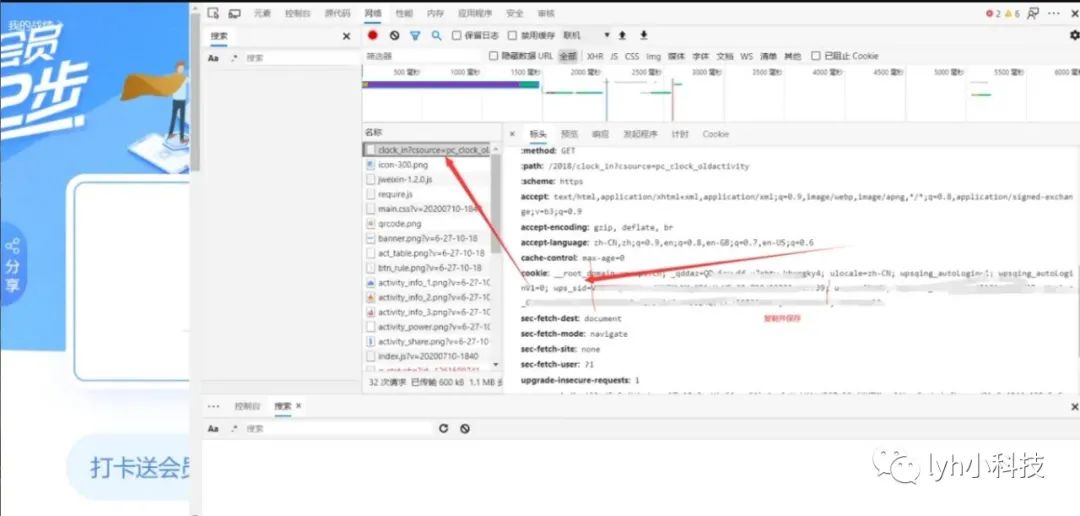Image resolution: width=1080 pixels, height=516 pixels.
Task: Toggle the device toolbar icon
Action: point(235,14)
